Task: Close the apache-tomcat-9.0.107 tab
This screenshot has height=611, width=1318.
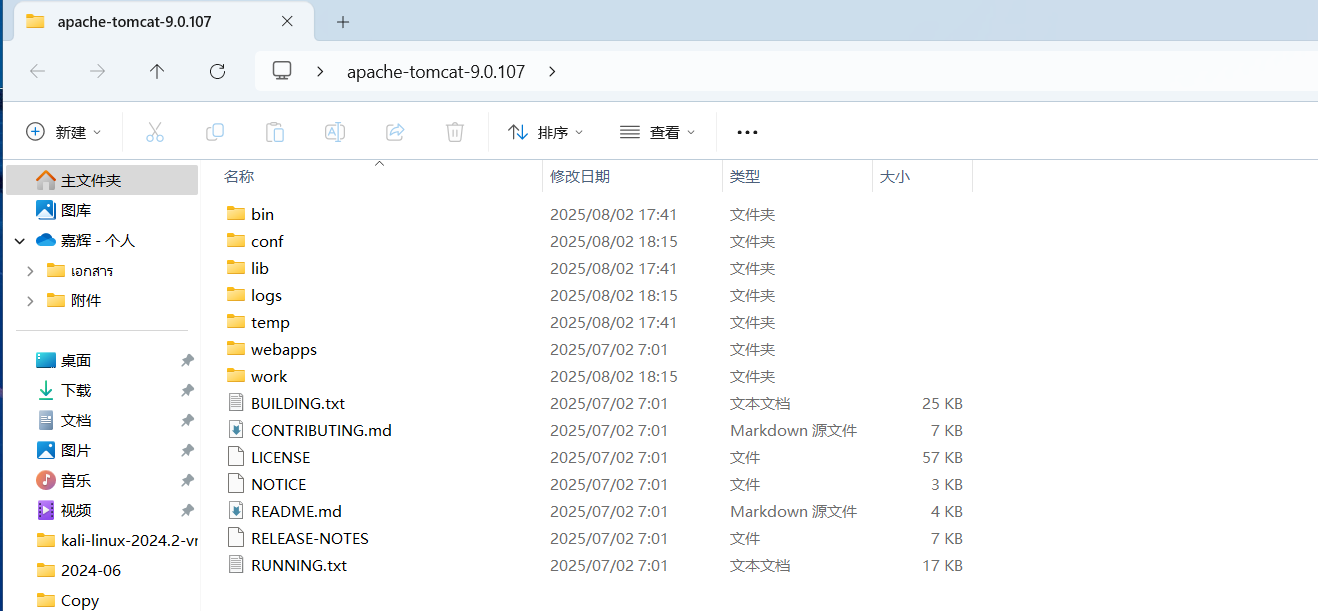Action: (x=288, y=21)
